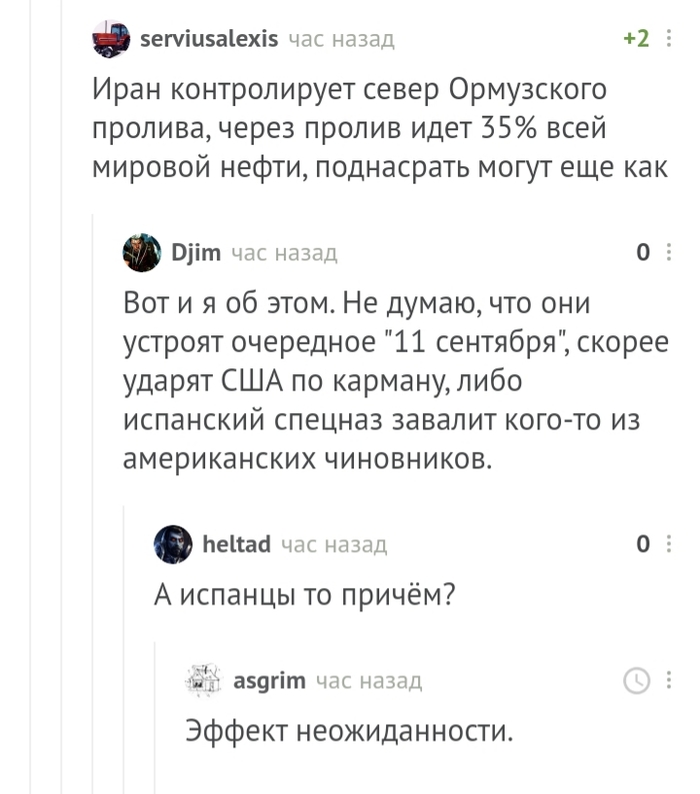Click the comment text "Эффект неожиданности."
The image size is (700, 794).
tap(349, 731)
